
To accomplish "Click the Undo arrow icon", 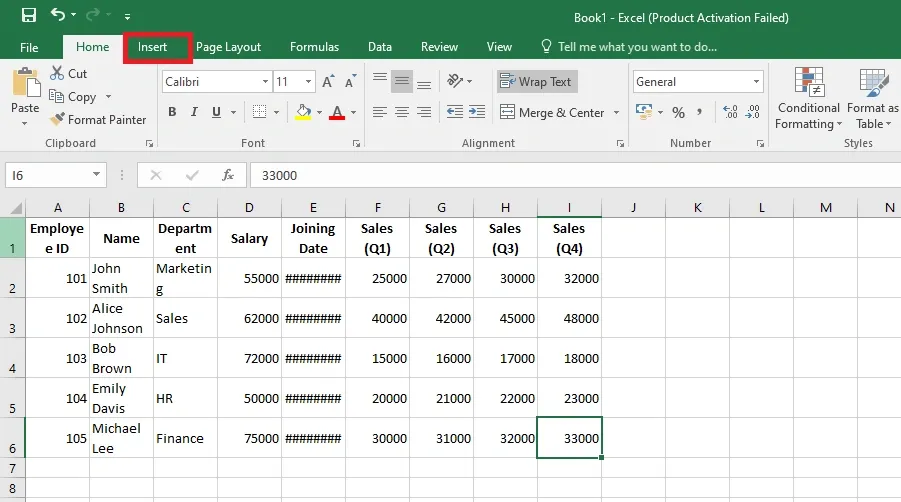I will coord(58,16).
